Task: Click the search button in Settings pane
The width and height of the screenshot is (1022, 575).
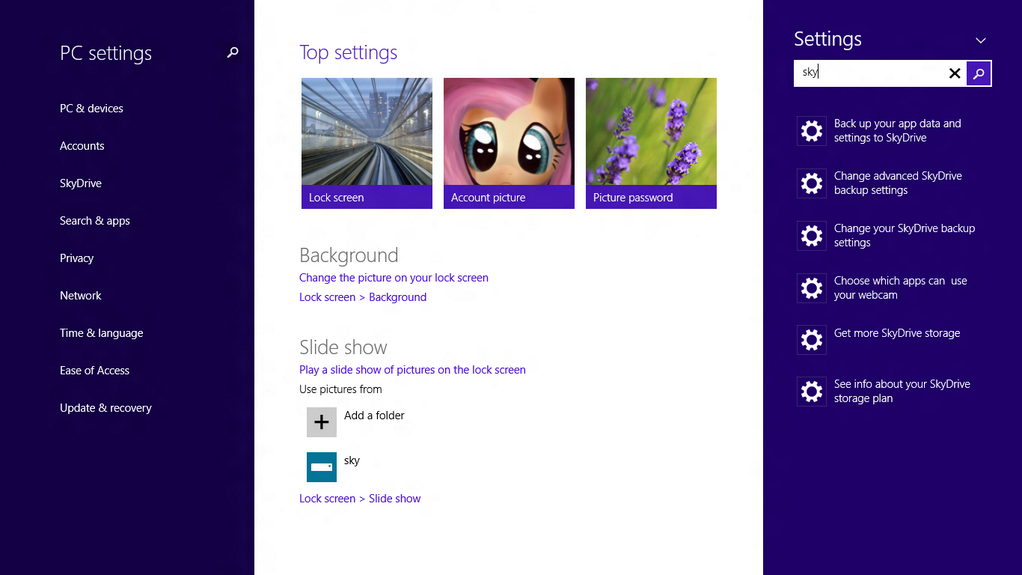Action: coord(978,74)
